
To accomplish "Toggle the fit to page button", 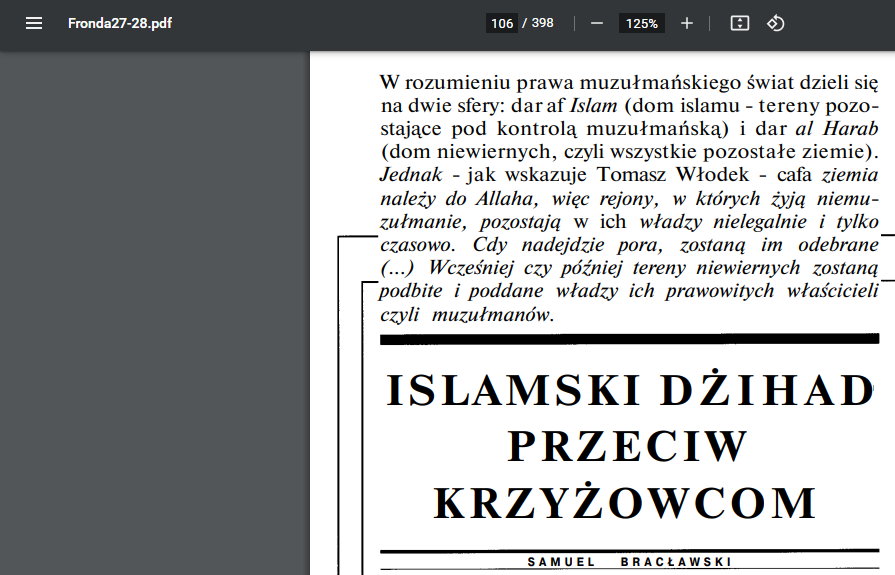I will tap(740, 23).
